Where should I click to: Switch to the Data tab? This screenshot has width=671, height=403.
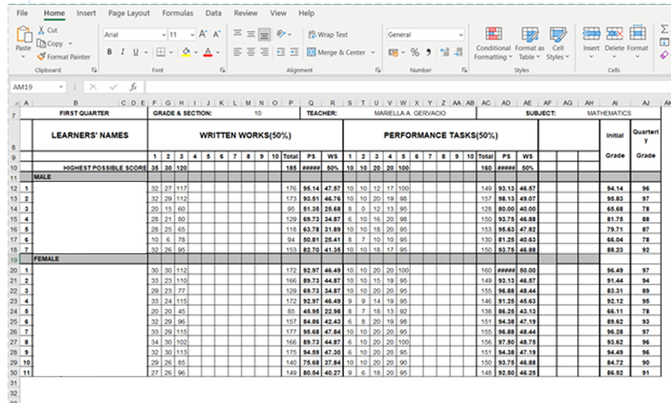coord(213,13)
